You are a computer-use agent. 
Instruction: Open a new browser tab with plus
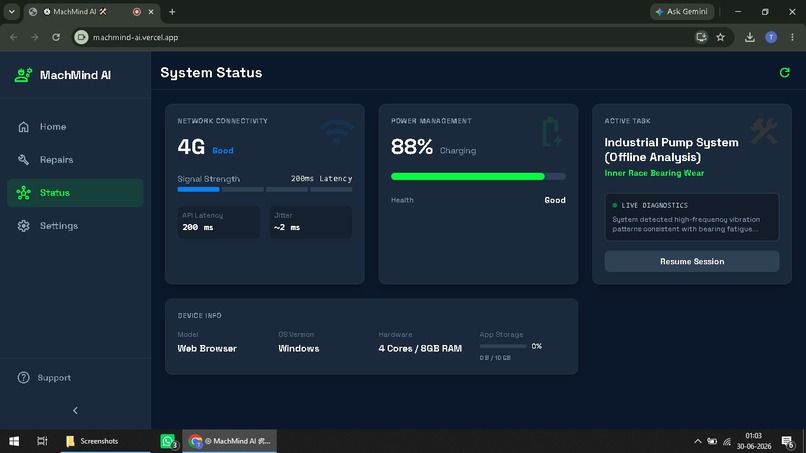[172, 11]
